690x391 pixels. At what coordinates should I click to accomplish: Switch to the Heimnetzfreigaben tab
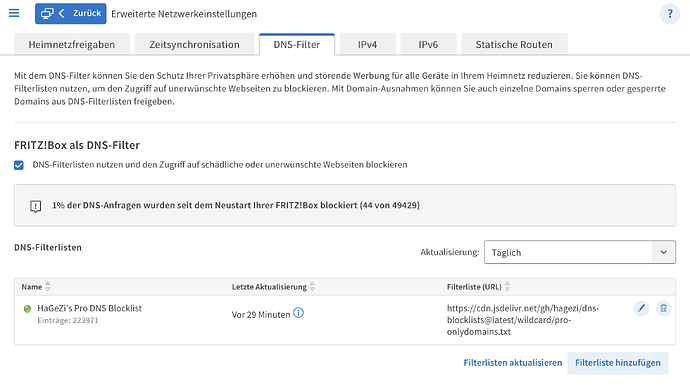pos(72,44)
